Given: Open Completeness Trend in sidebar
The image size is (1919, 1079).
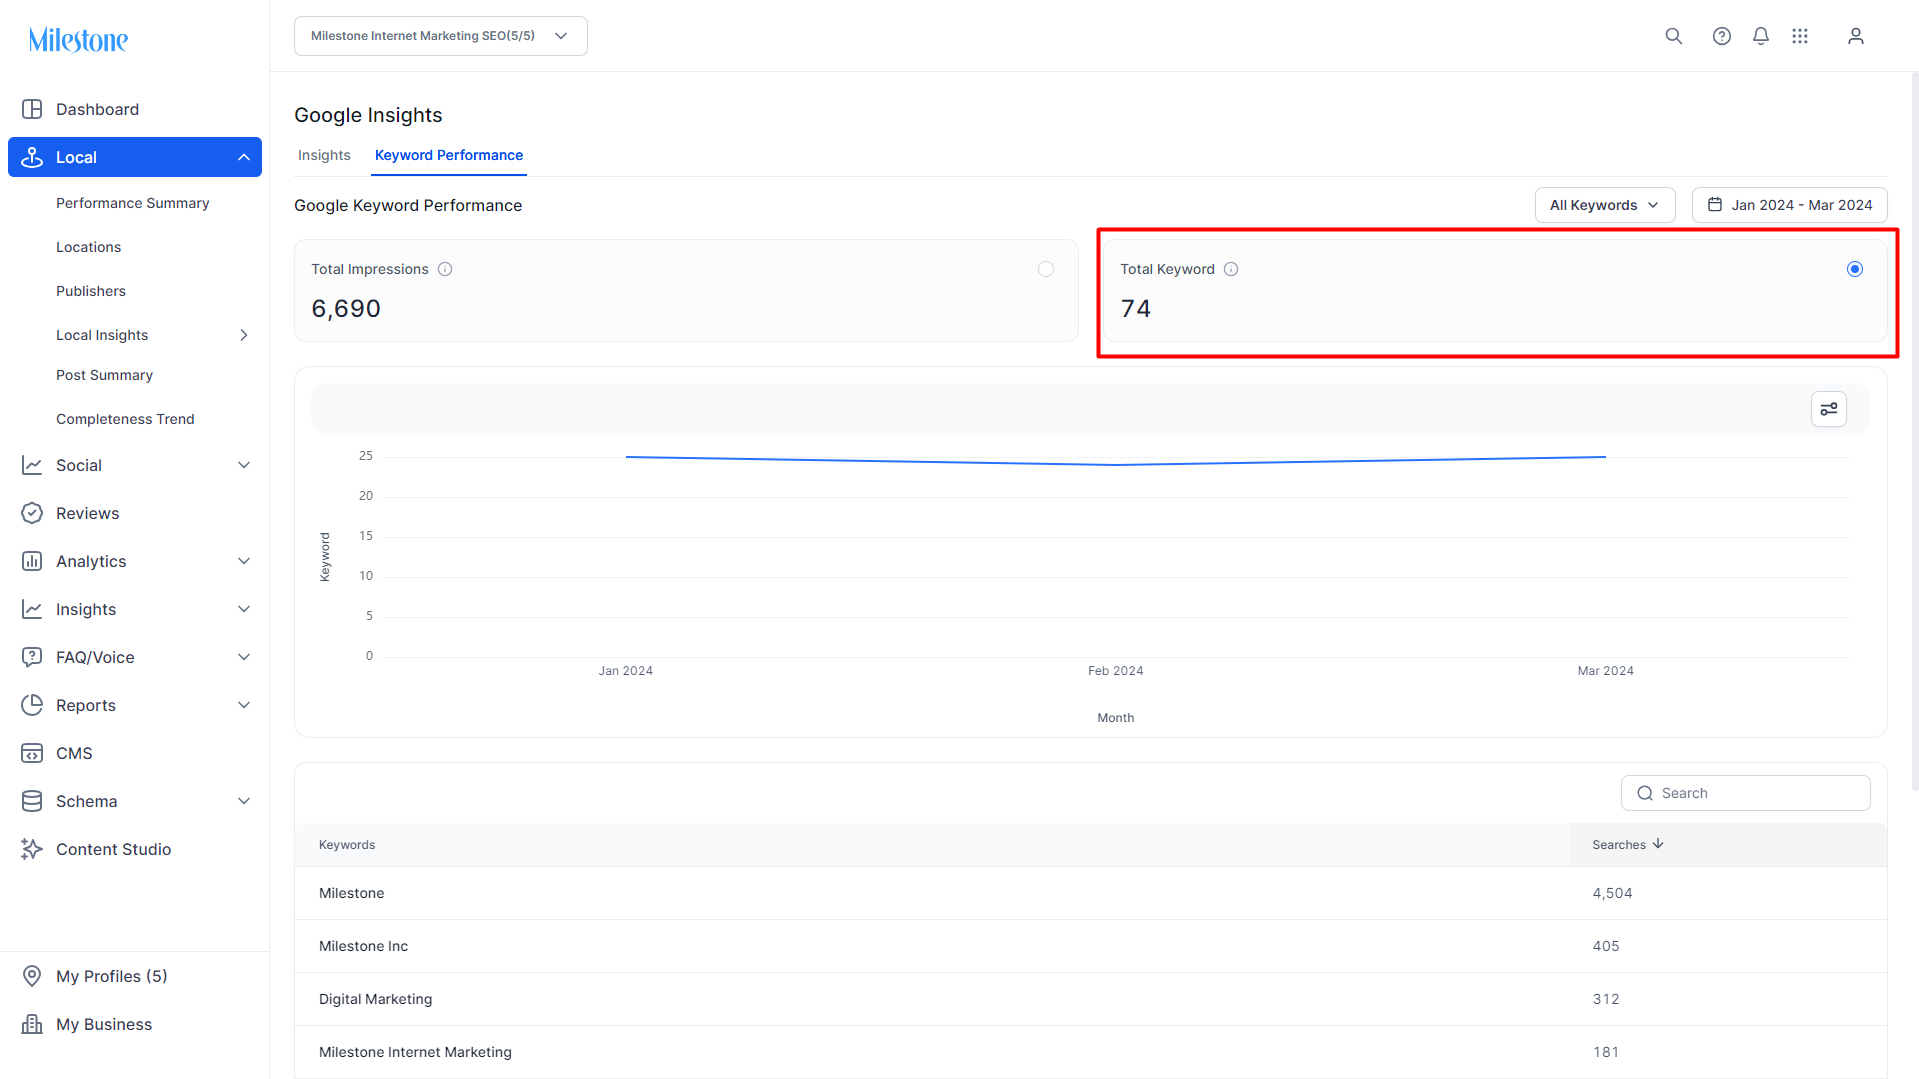Looking at the screenshot, I should click(125, 419).
